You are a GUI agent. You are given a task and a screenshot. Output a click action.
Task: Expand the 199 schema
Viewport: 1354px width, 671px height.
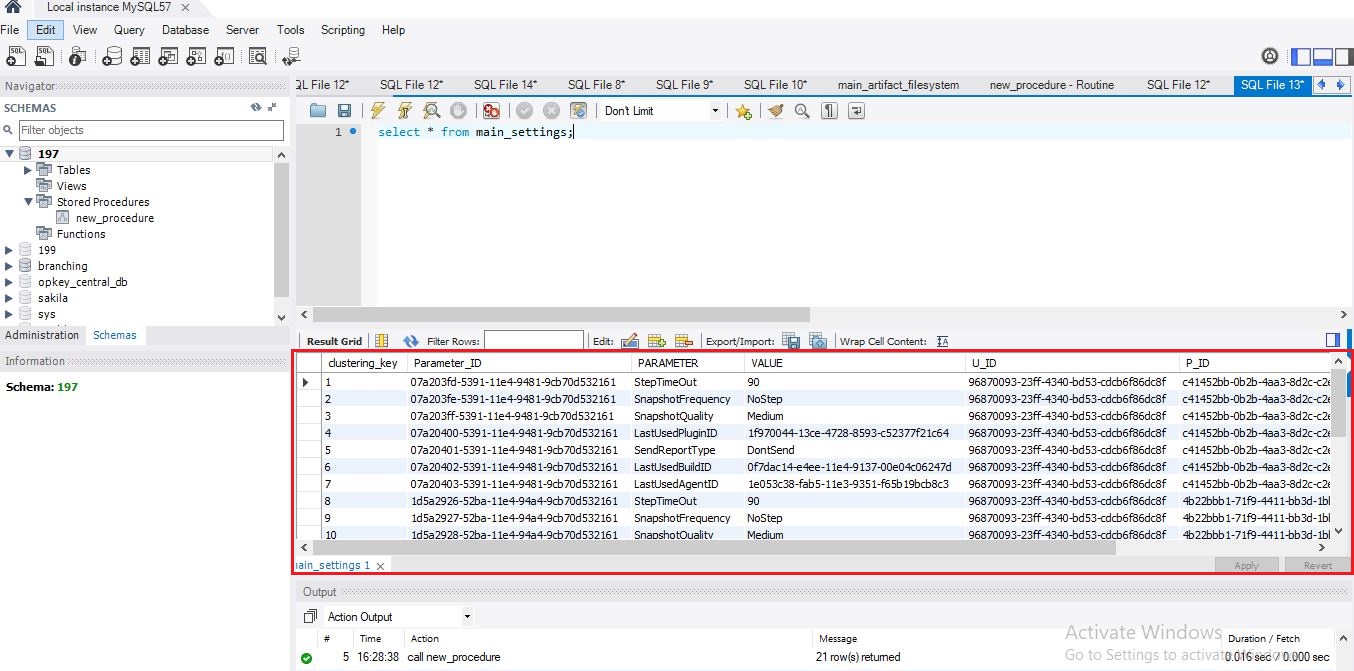click(x=10, y=250)
